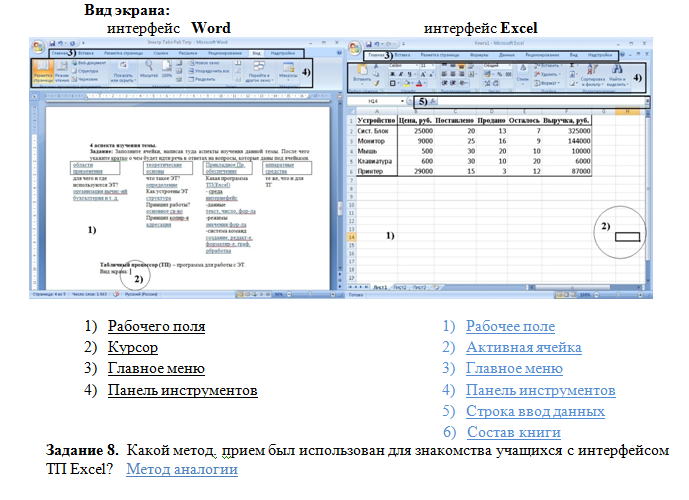Select cell Клавиатура in Excel table
Screen dimensions: 689x500
(375, 161)
